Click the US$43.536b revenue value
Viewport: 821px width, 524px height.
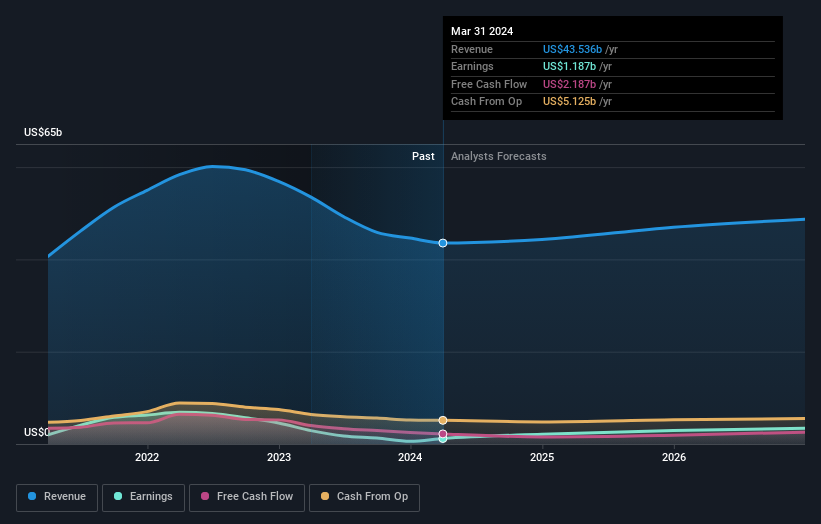pos(572,49)
